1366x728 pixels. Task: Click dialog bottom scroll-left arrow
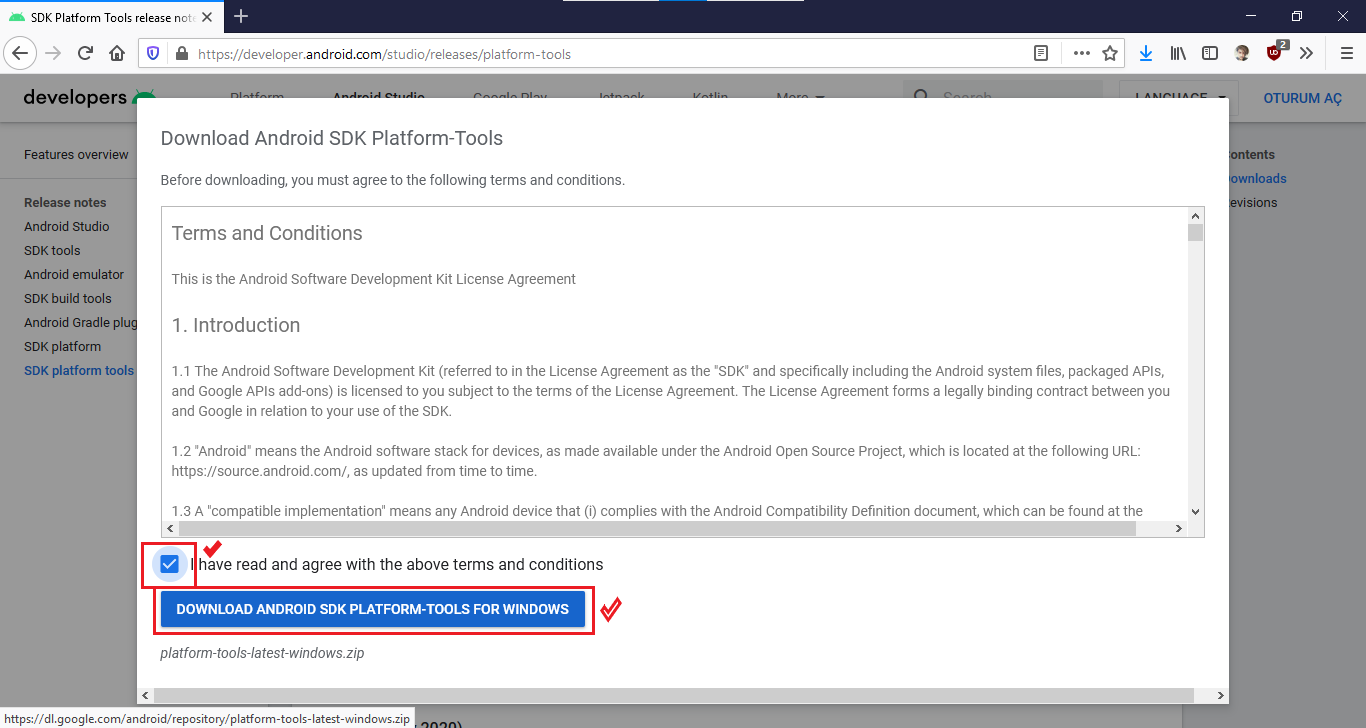(x=145, y=695)
